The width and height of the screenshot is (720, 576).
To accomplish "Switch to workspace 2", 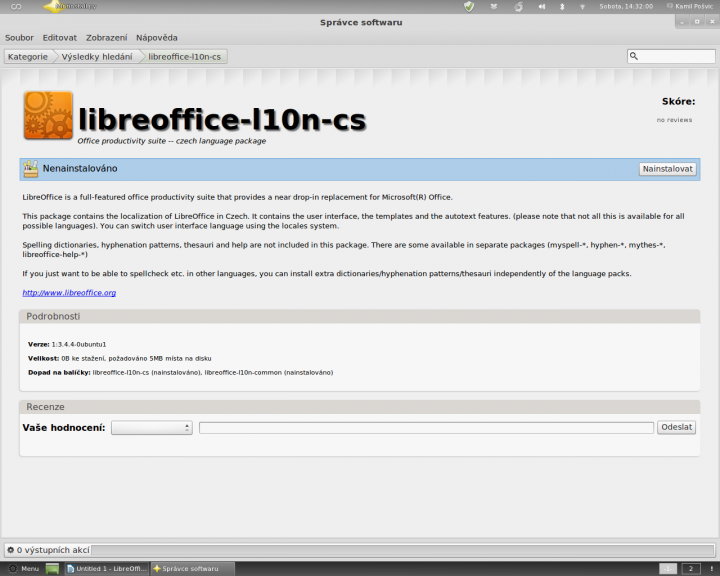I will coord(691,569).
